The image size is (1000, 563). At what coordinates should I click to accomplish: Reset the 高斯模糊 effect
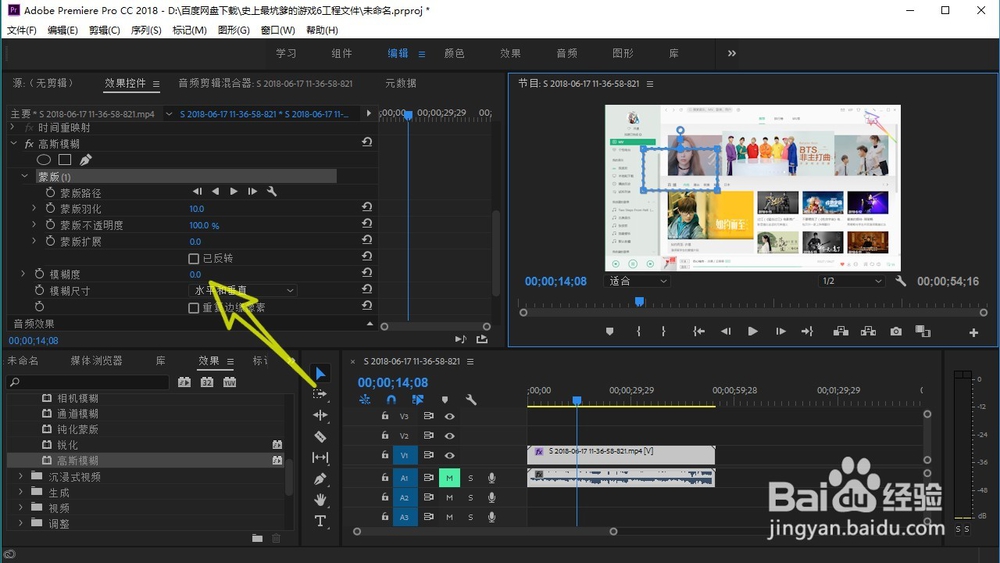point(367,142)
